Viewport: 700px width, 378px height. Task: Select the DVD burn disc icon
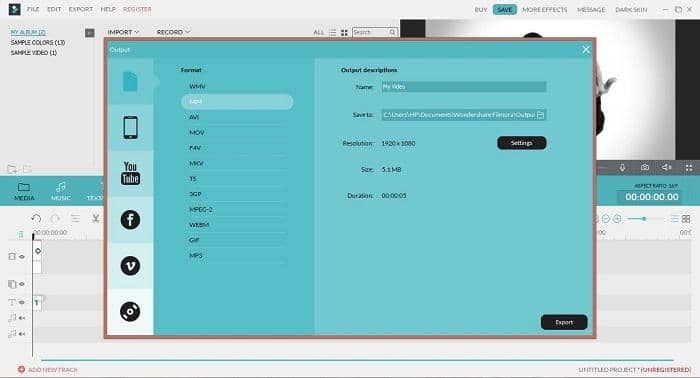(x=130, y=312)
